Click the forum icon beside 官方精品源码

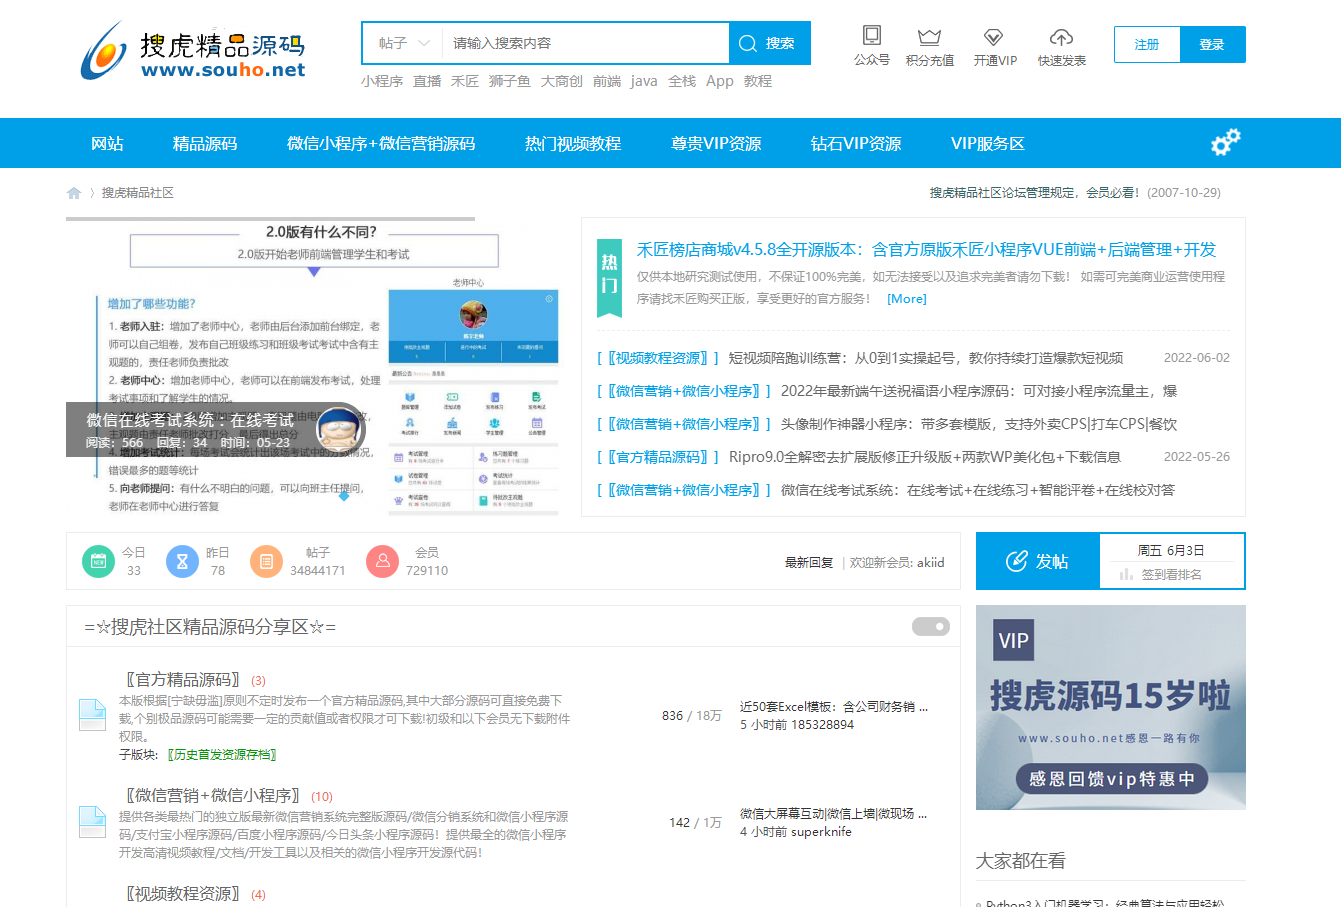(x=92, y=715)
